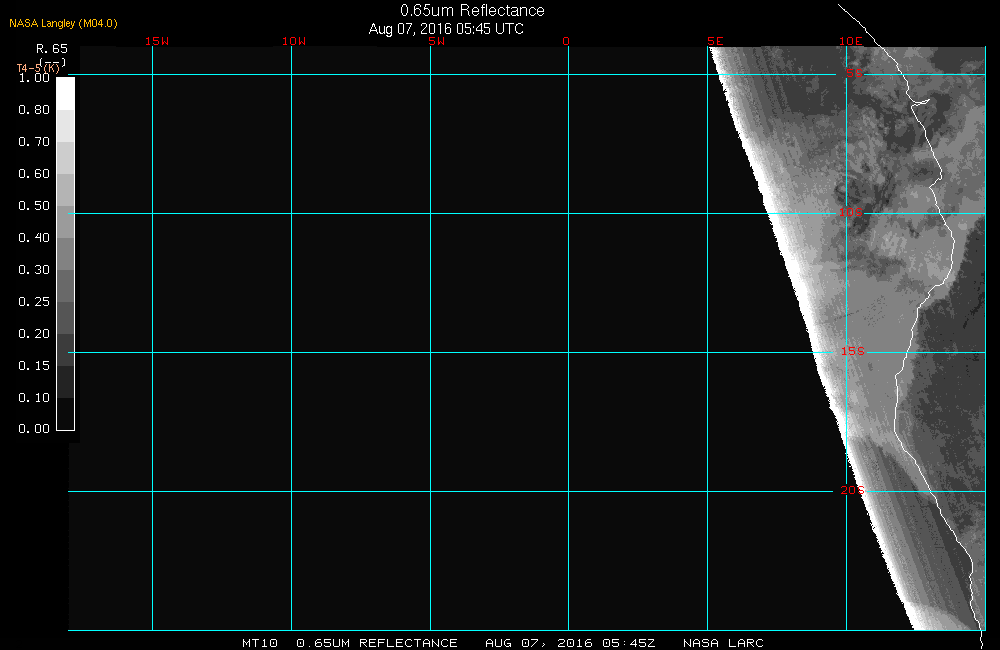Click the 'R.65' colorbar heading
The image size is (1000, 650).
pos(52,49)
